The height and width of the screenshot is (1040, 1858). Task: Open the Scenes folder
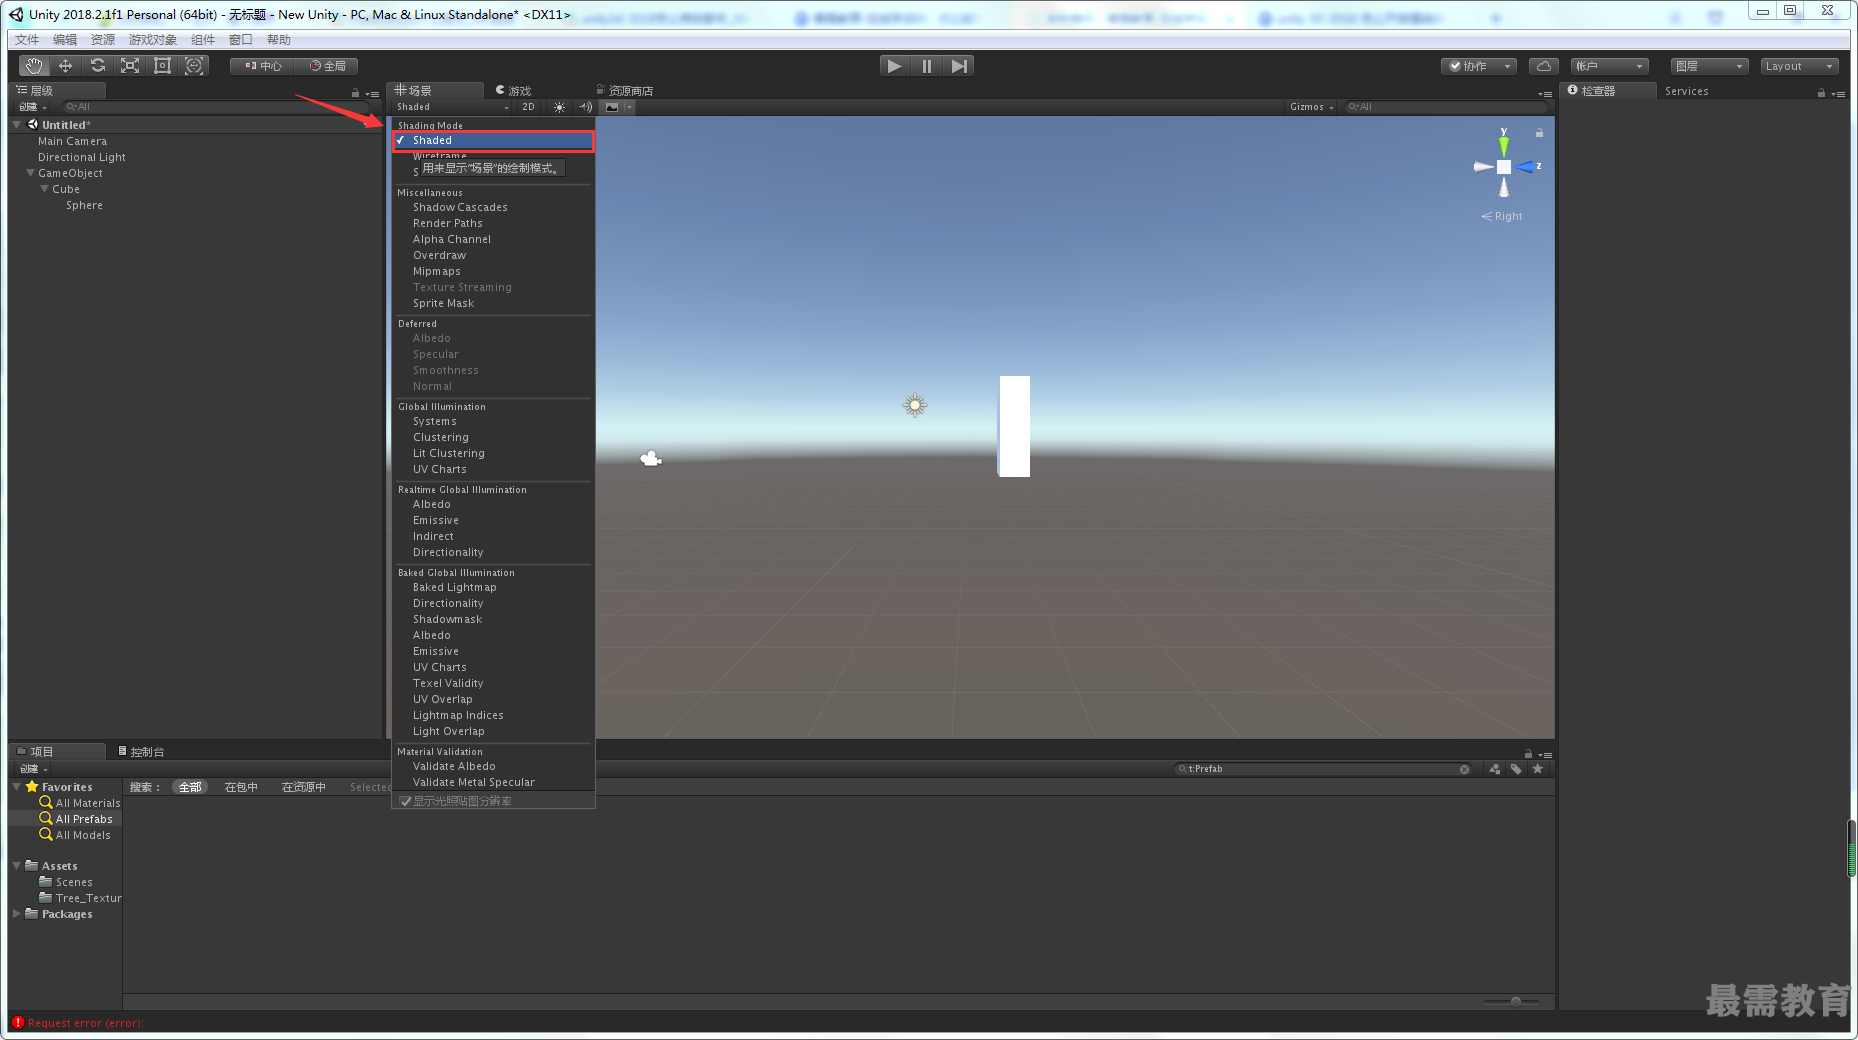[x=66, y=882]
